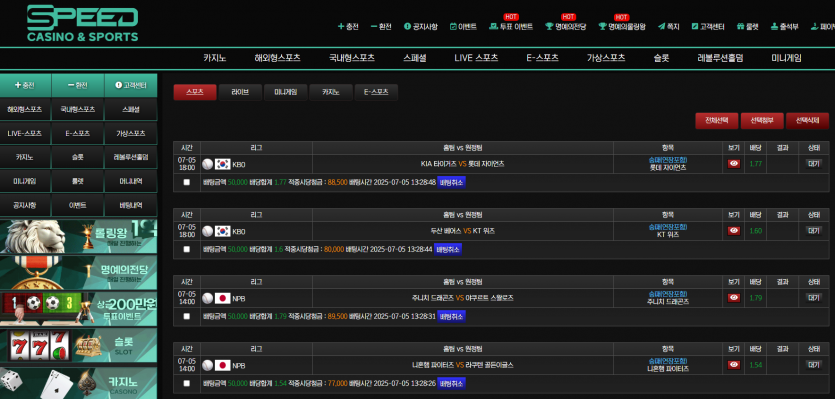Open 베팅내역 in the sidebar grid
This screenshot has width=835, height=399.
[131, 205]
